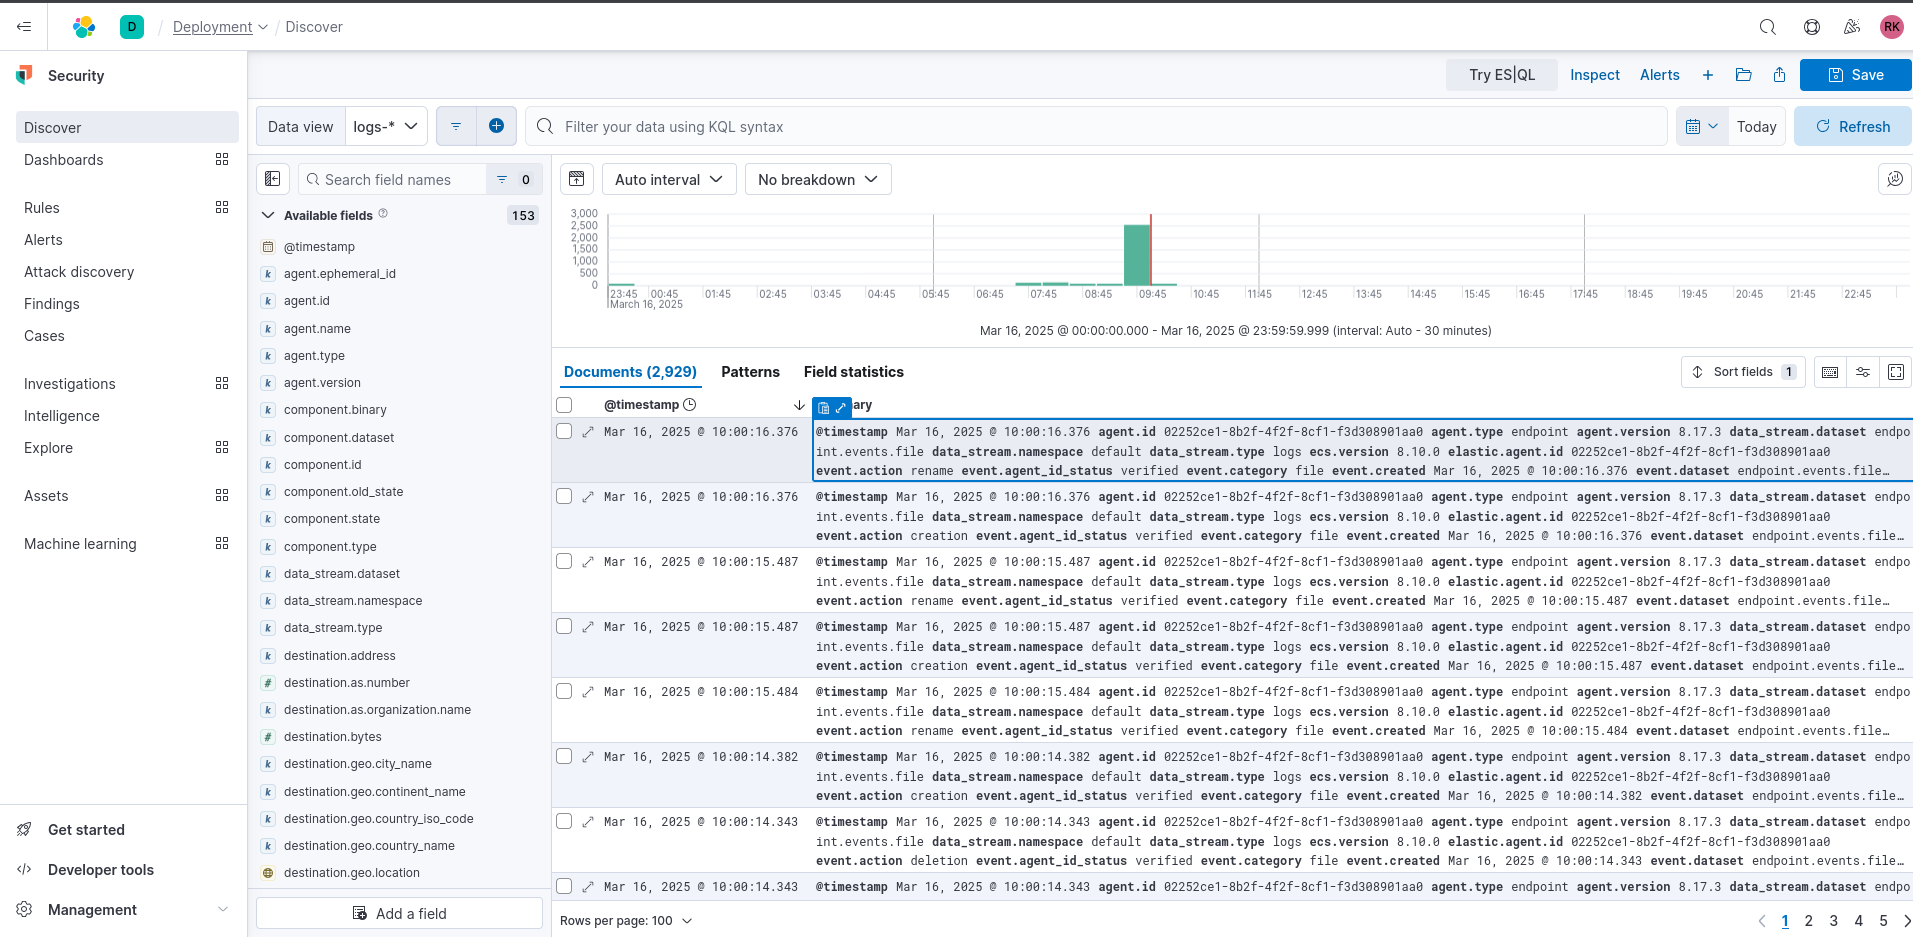Click the Elastic logo
Screen dimensions: 1913x937
pyautogui.click(x=84, y=27)
